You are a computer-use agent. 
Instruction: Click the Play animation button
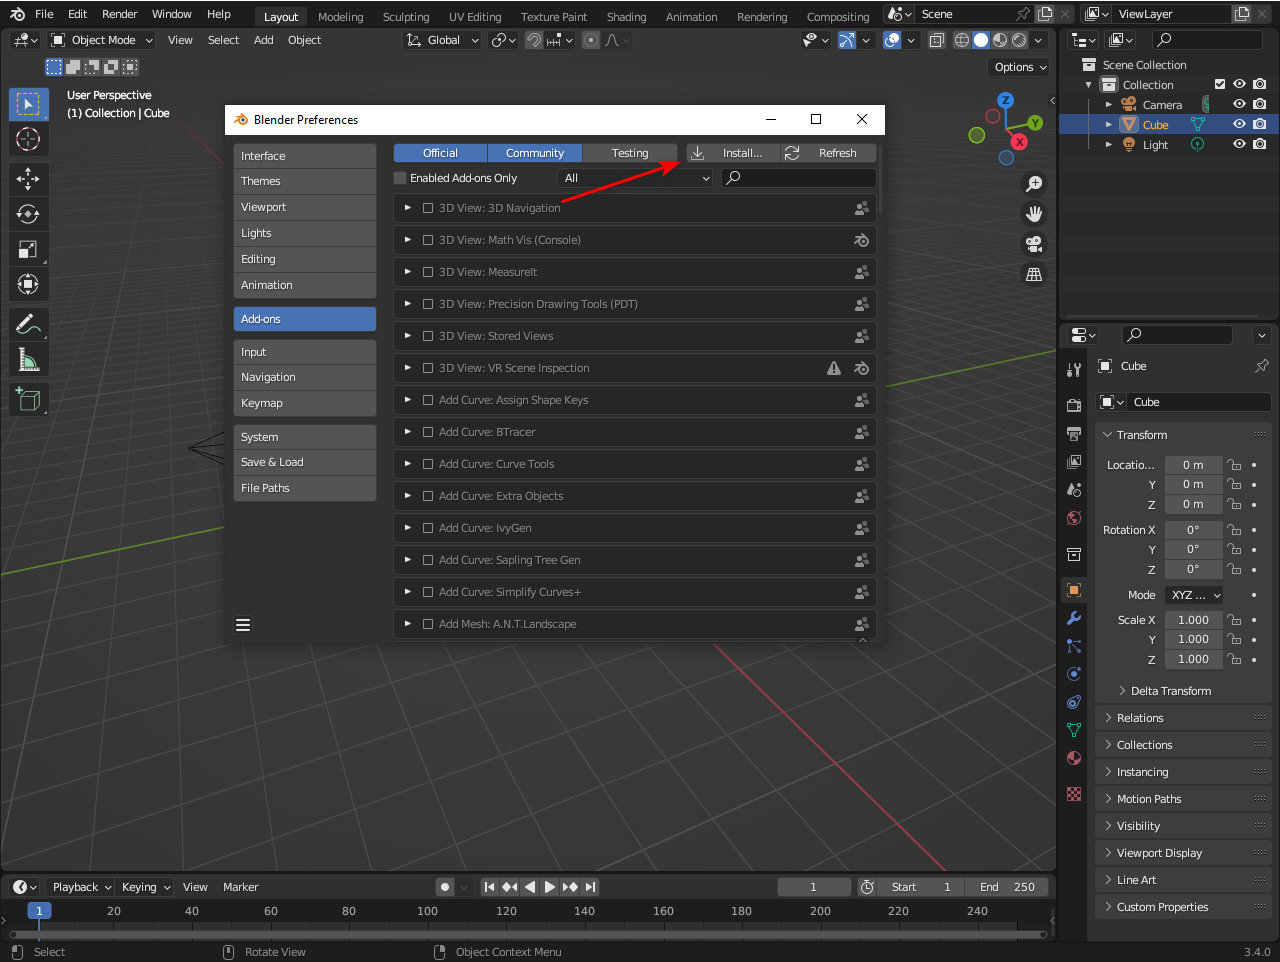point(549,887)
